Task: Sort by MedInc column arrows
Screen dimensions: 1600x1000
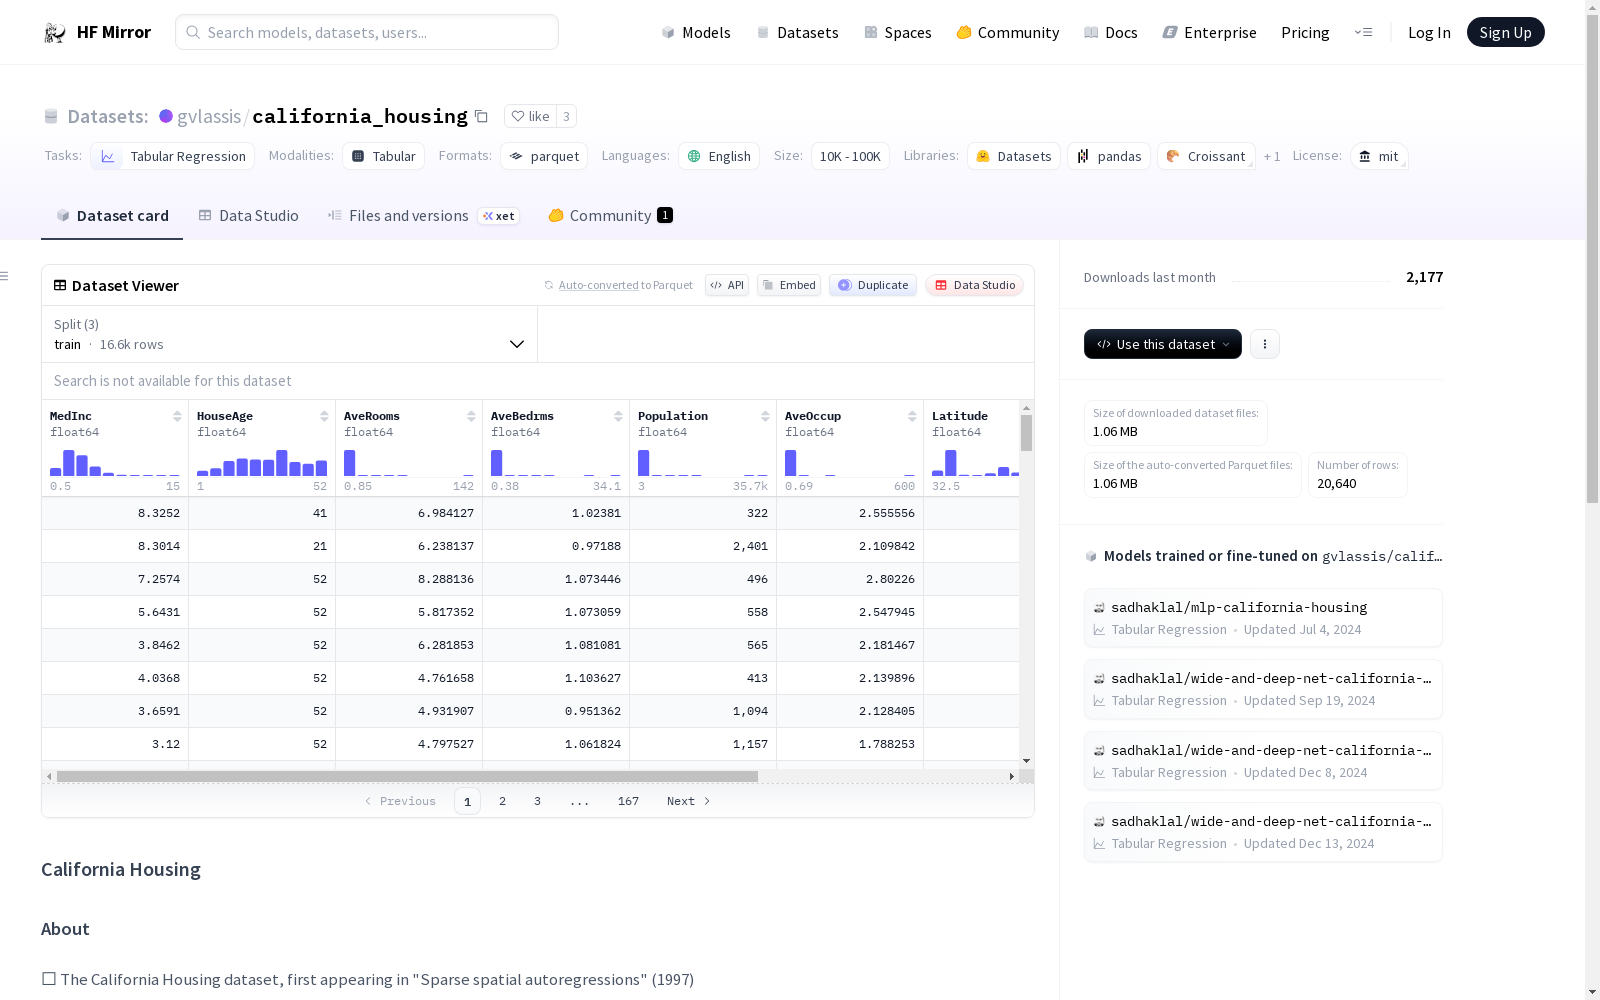Action: [177, 416]
